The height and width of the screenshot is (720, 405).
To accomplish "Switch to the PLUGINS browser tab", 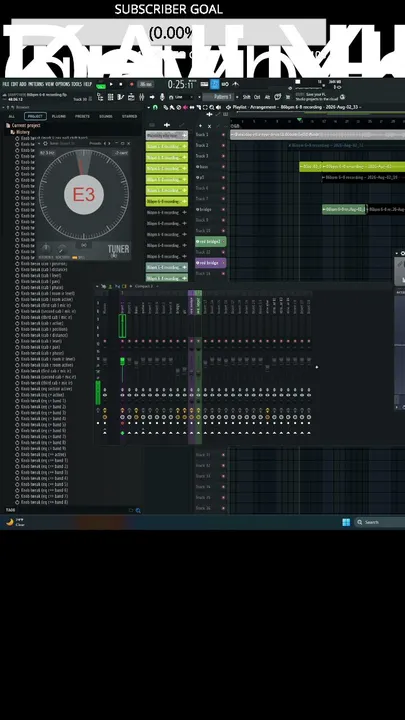I will pyautogui.click(x=59, y=116).
